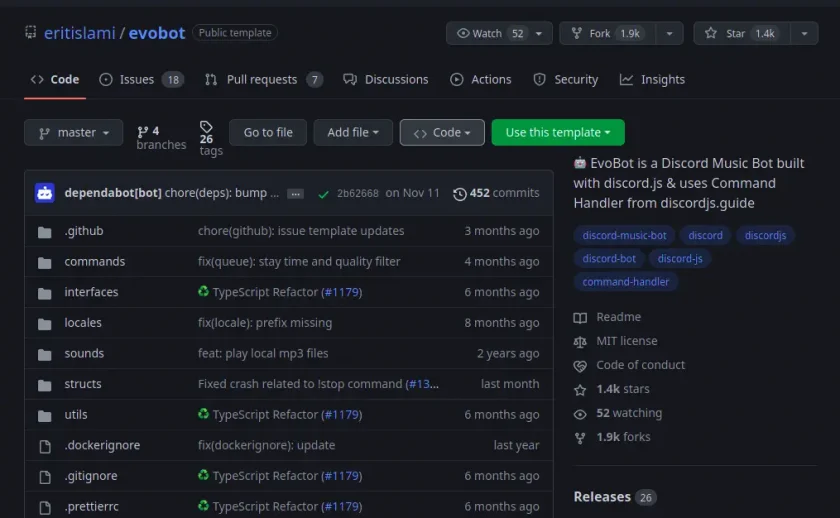
Task: Click the discord-js topic tag
Action: point(680,258)
